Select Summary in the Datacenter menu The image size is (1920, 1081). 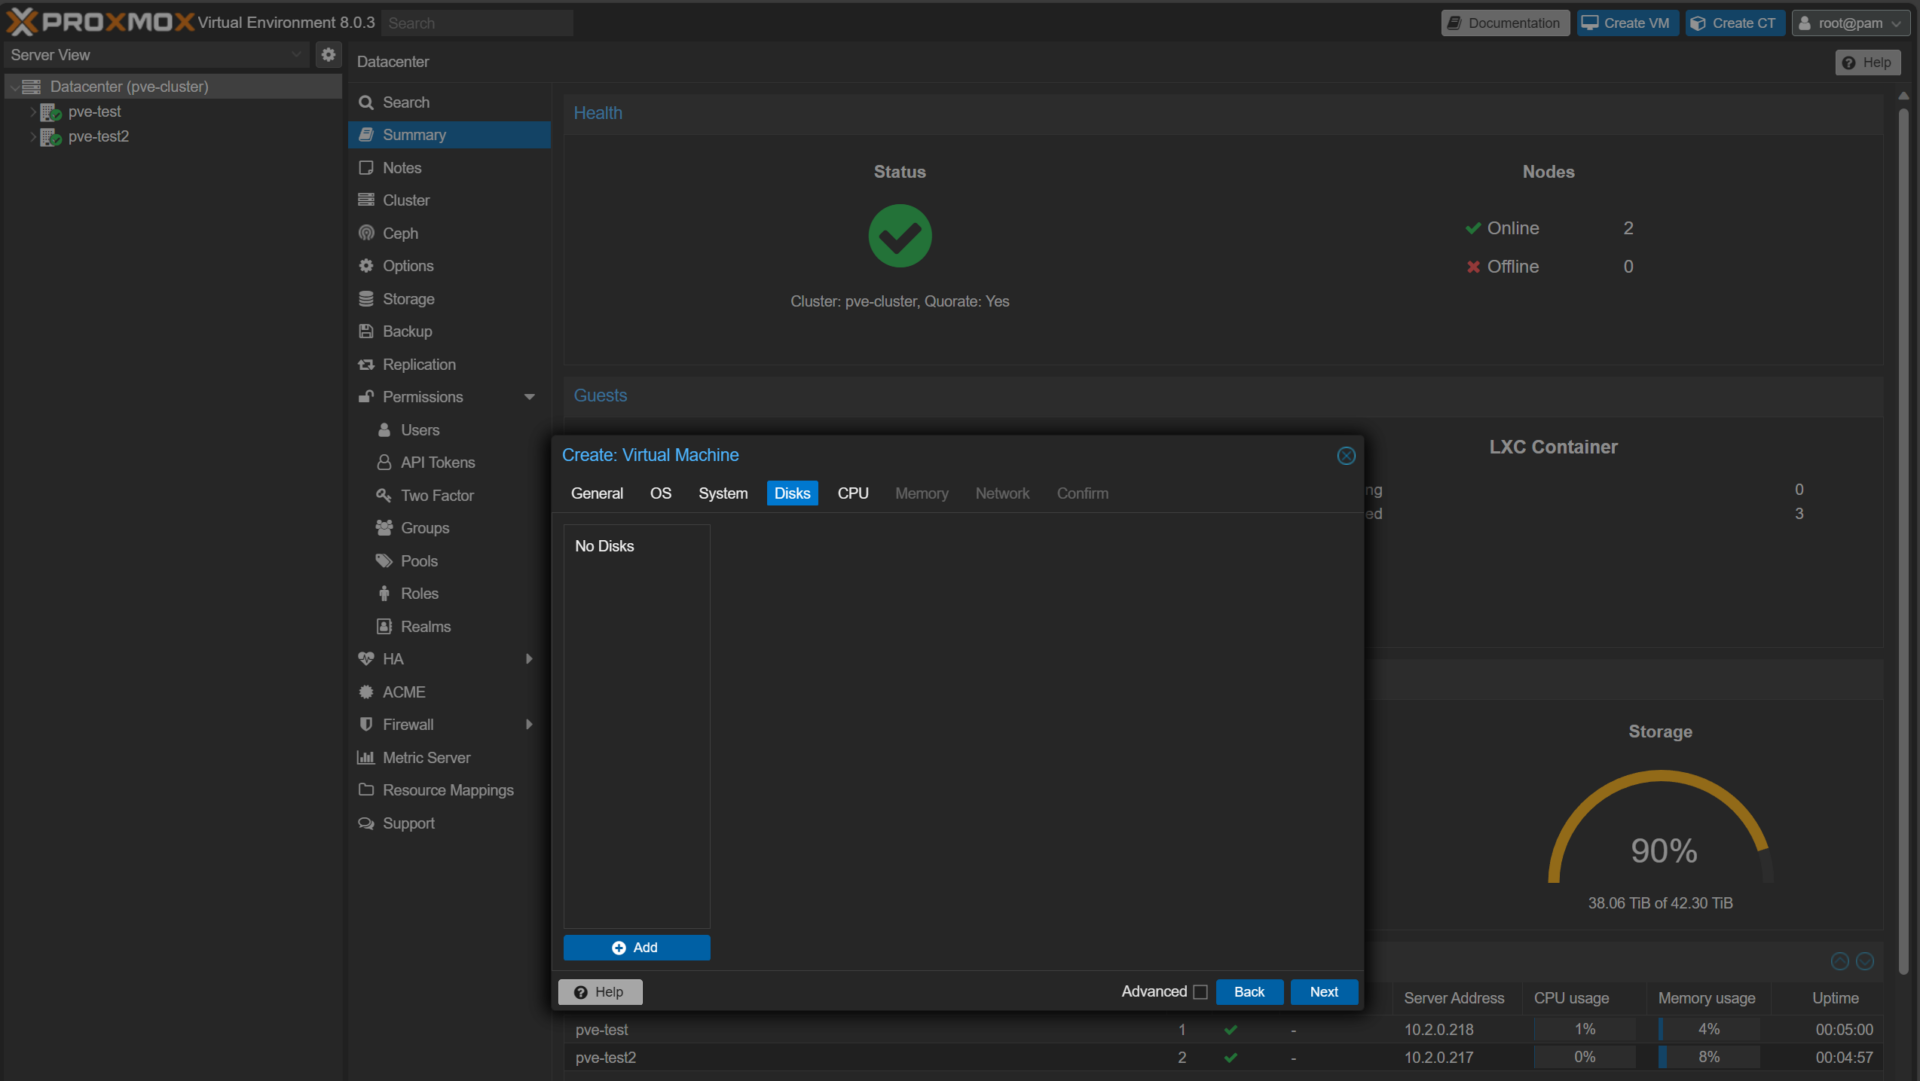pyautogui.click(x=449, y=135)
